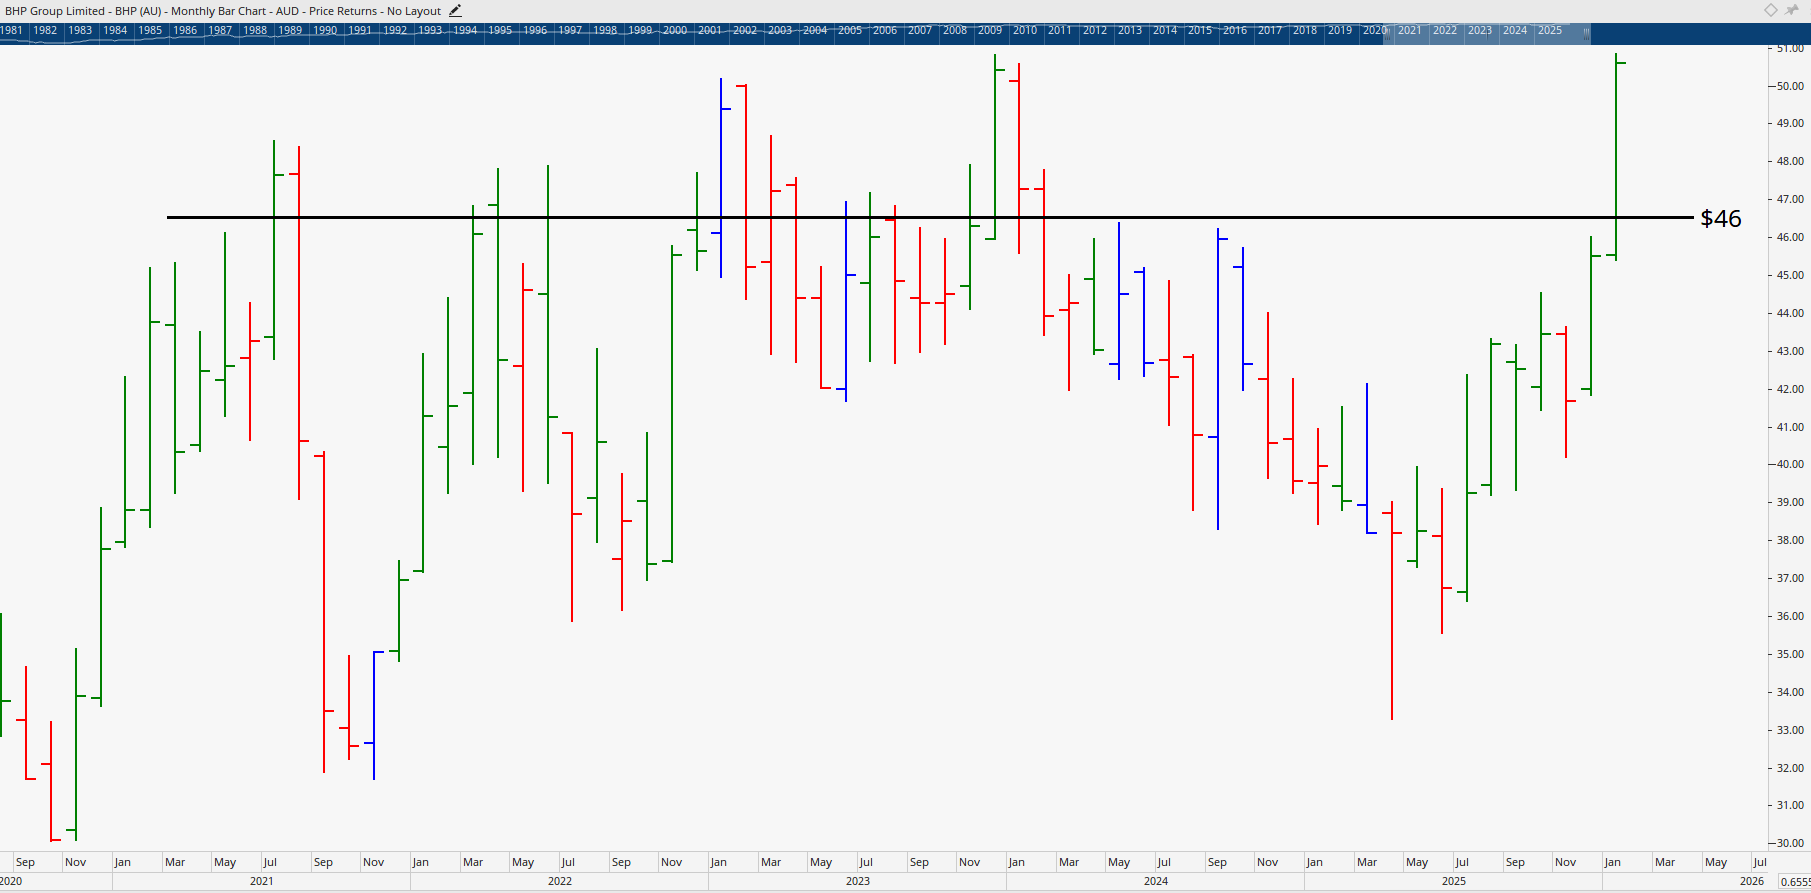1811x893 pixels.
Task: Click year 2019 in the overview timeline
Action: click(1340, 30)
